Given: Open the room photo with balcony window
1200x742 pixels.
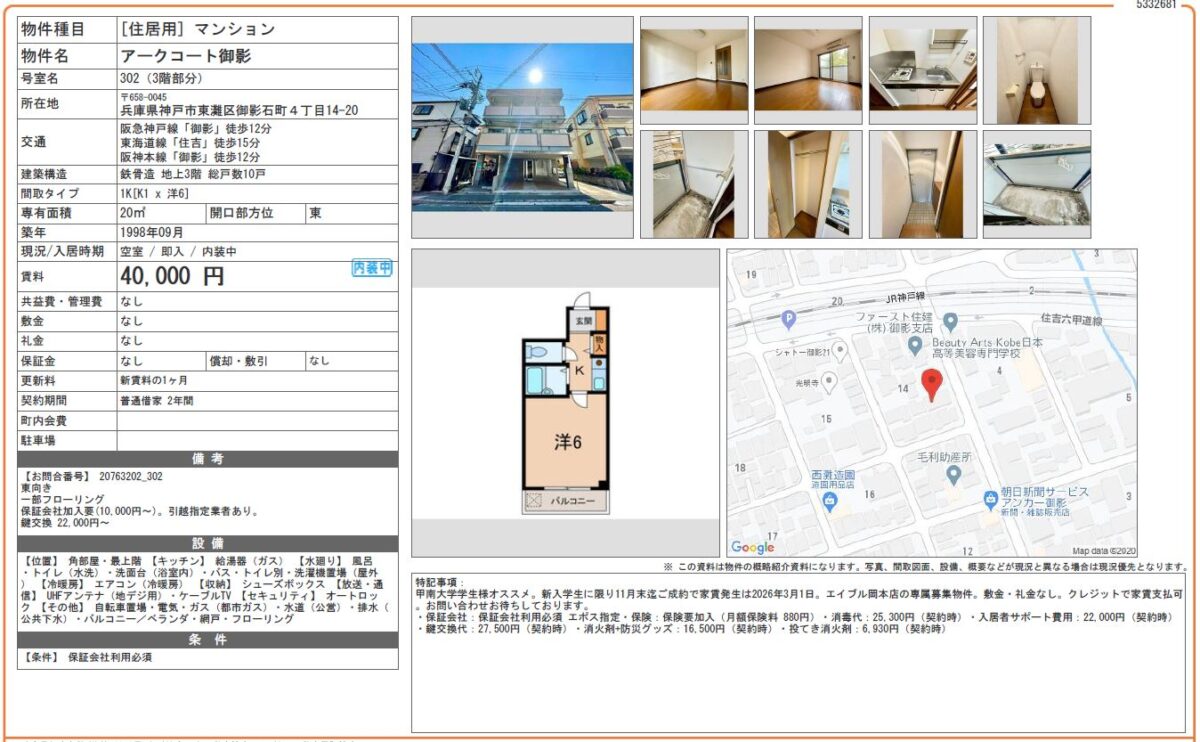Looking at the screenshot, I should (807, 70).
